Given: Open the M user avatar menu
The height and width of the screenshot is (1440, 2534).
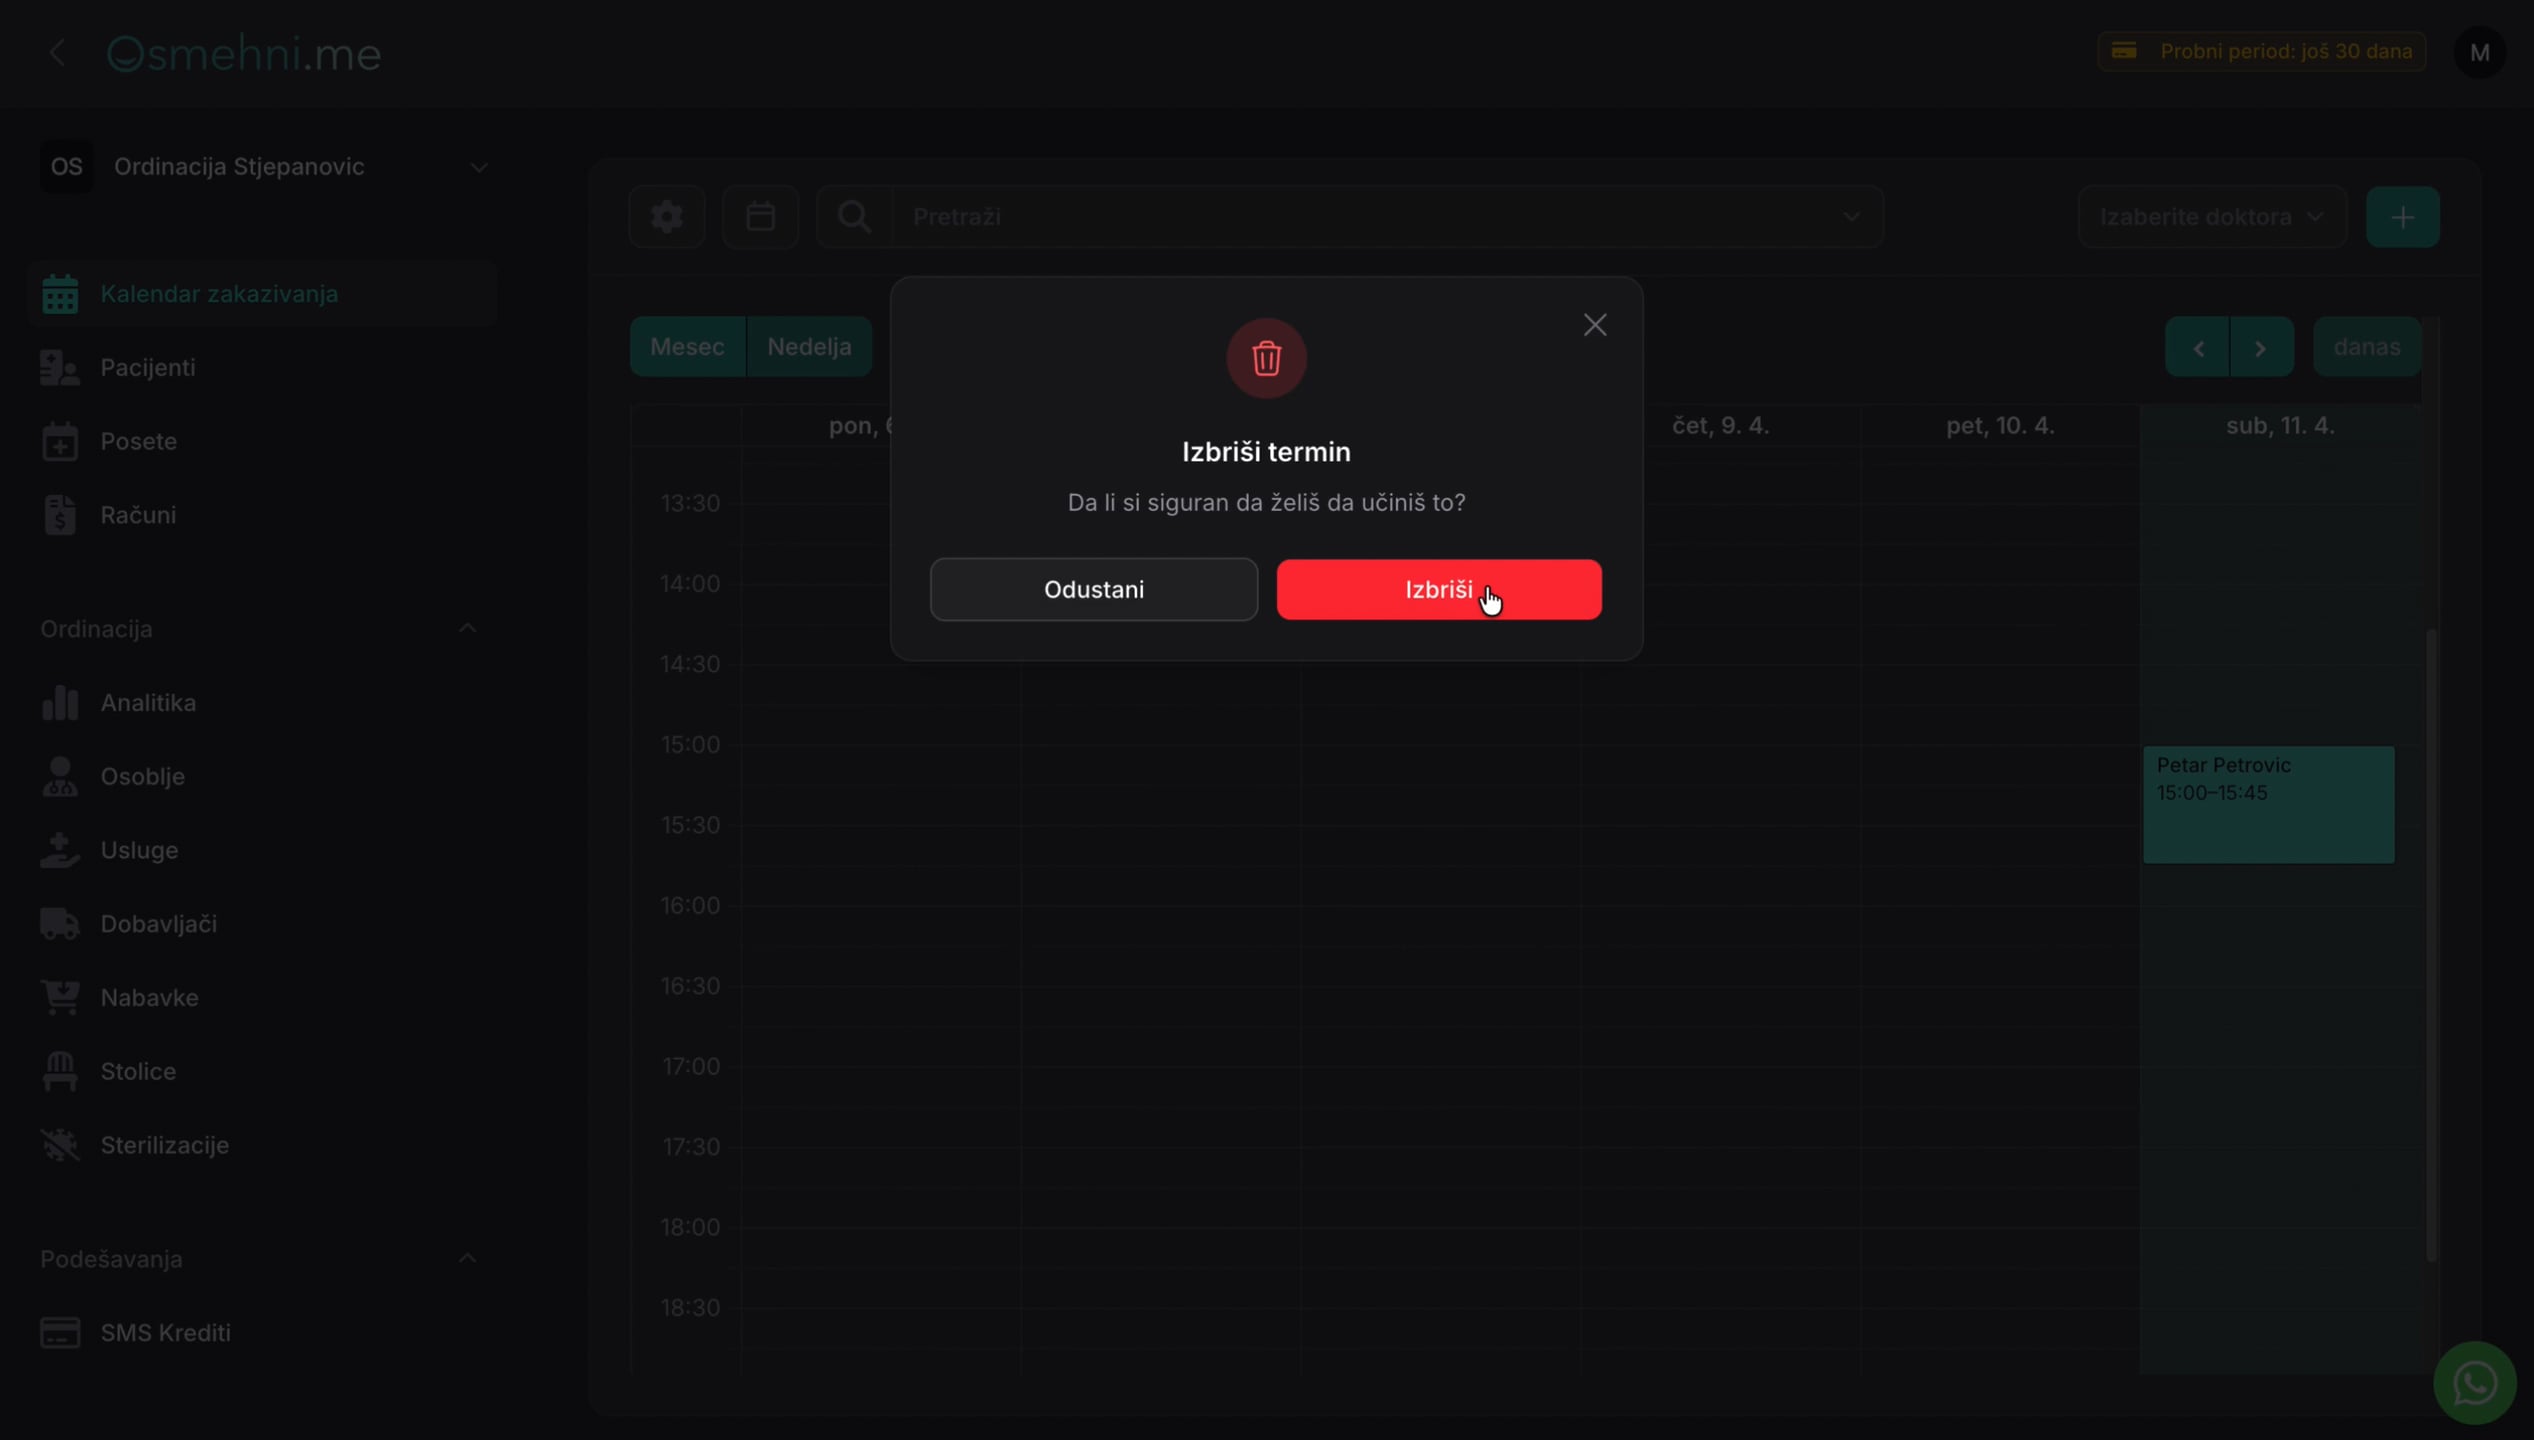Looking at the screenshot, I should pyautogui.click(x=2480, y=53).
